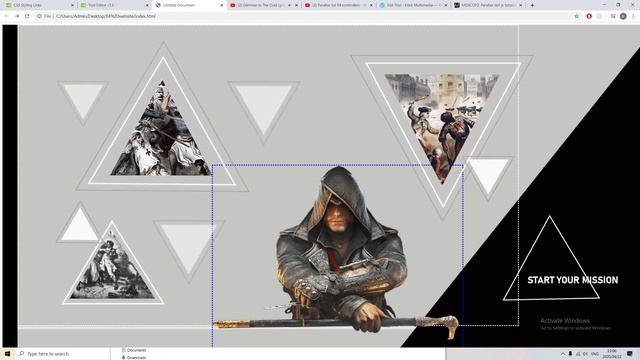
Task: Open the Tryit Editor browser tab
Action: [x=113, y=5]
